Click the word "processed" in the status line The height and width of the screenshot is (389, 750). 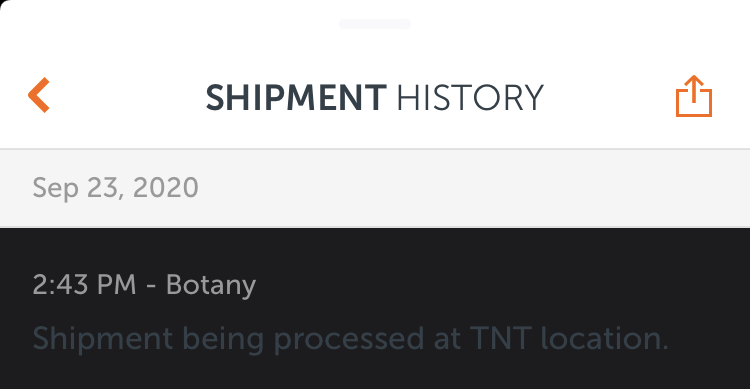(x=349, y=340)
